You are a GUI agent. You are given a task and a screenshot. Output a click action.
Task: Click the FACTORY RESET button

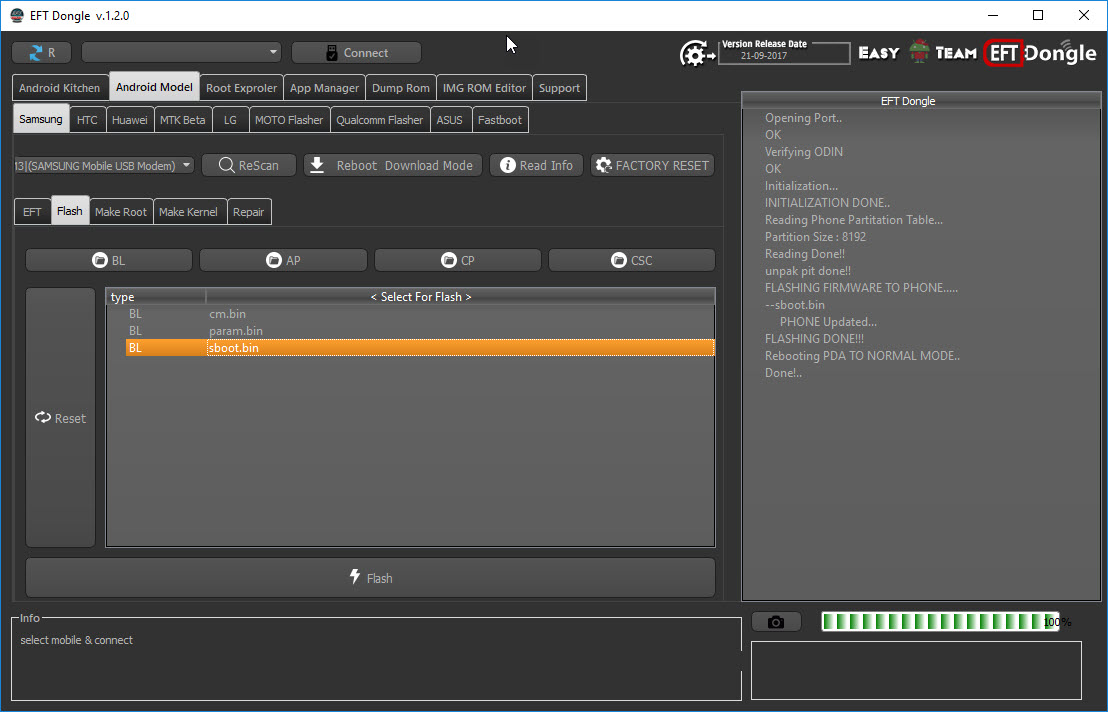[x=652, y=165]
